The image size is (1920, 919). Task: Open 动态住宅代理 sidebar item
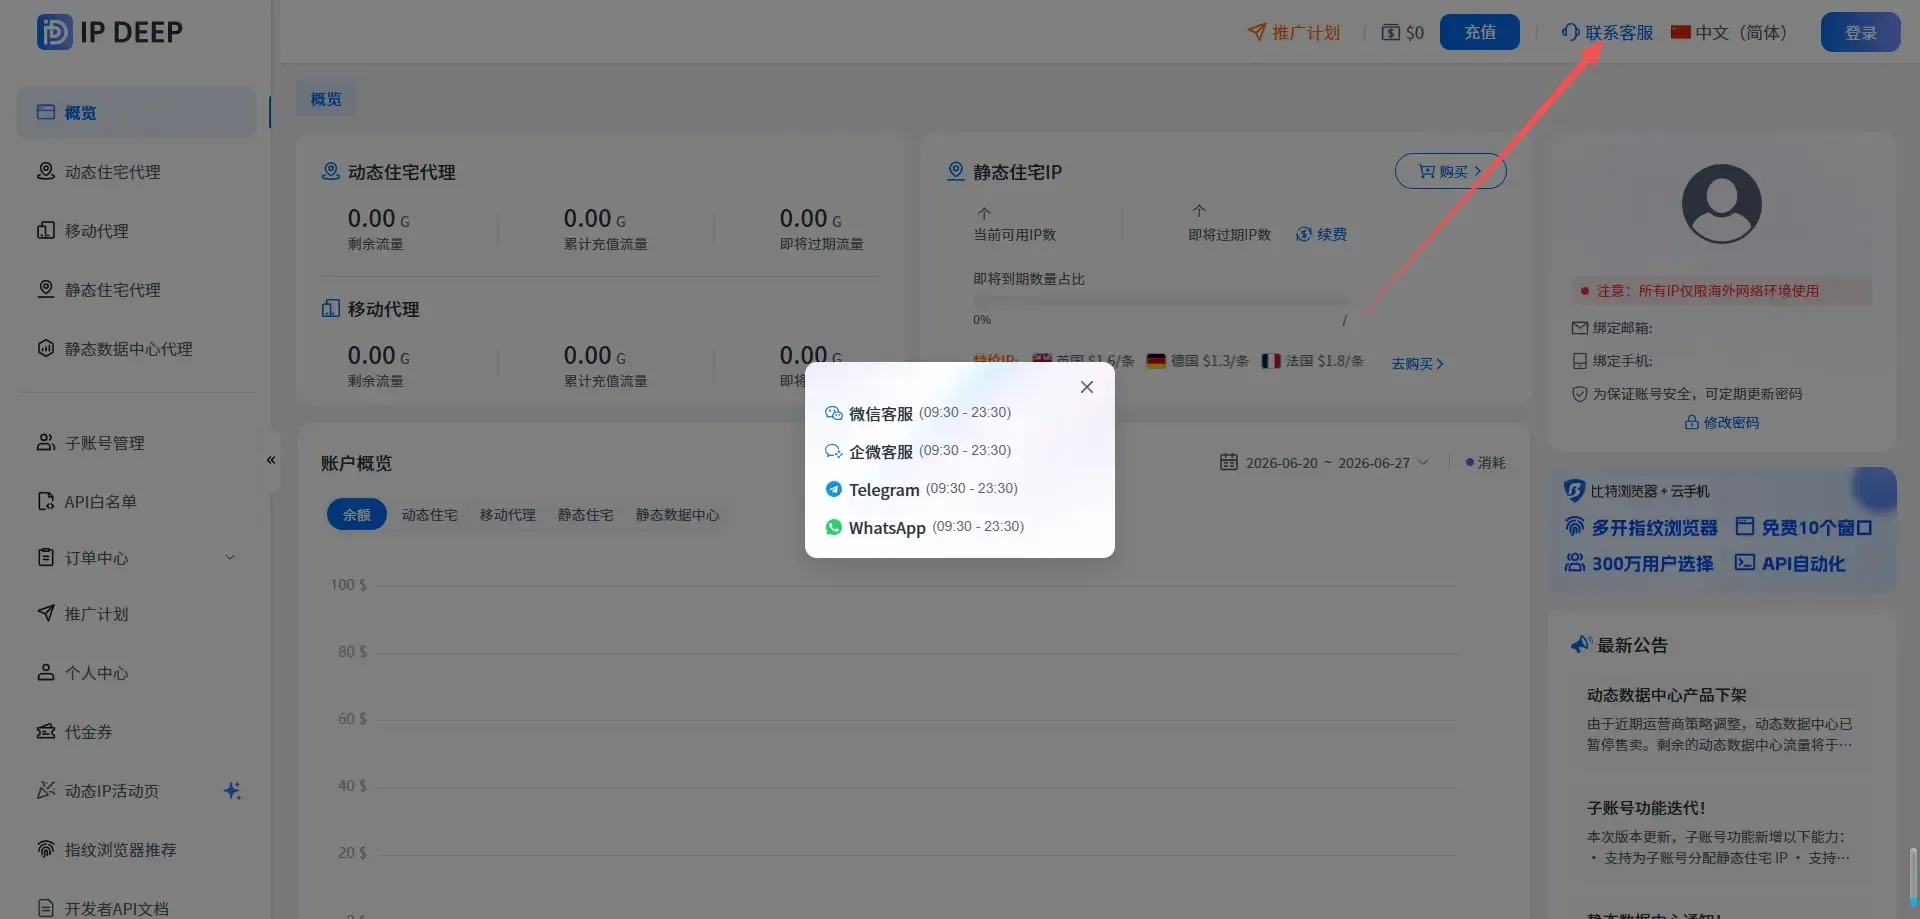[x=136, y=172]
